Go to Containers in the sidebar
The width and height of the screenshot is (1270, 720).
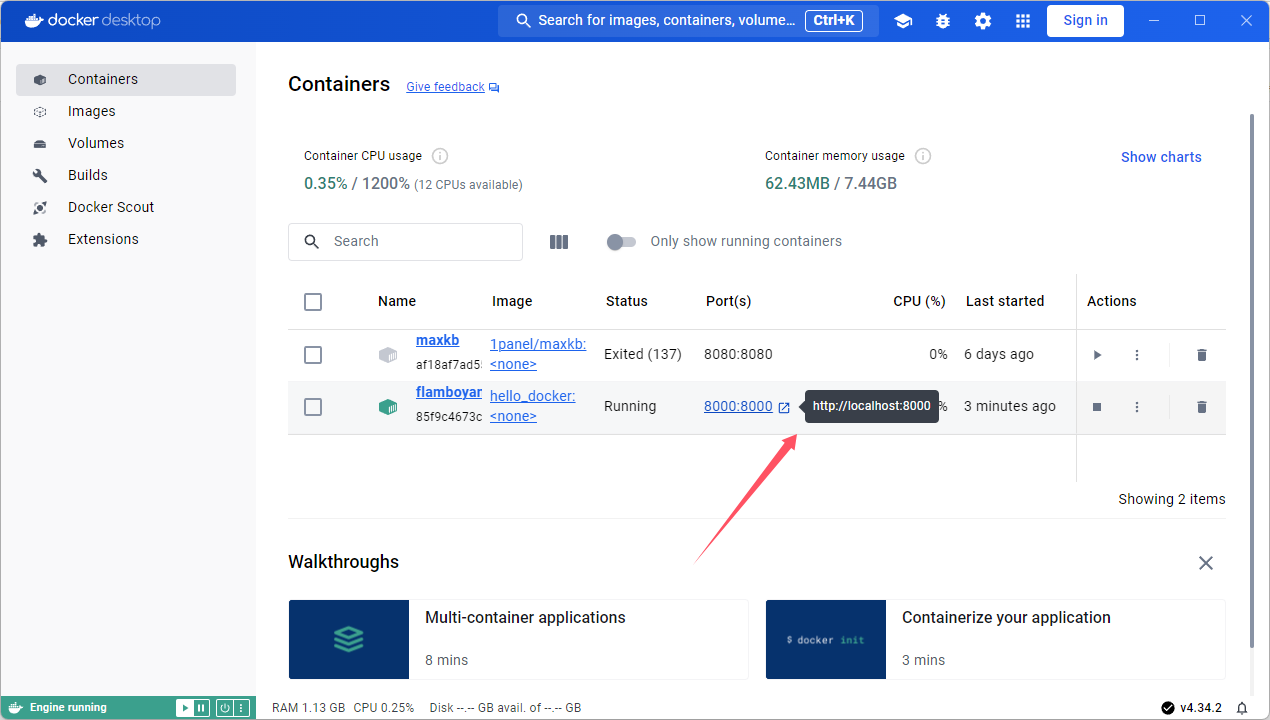(126, 80)
